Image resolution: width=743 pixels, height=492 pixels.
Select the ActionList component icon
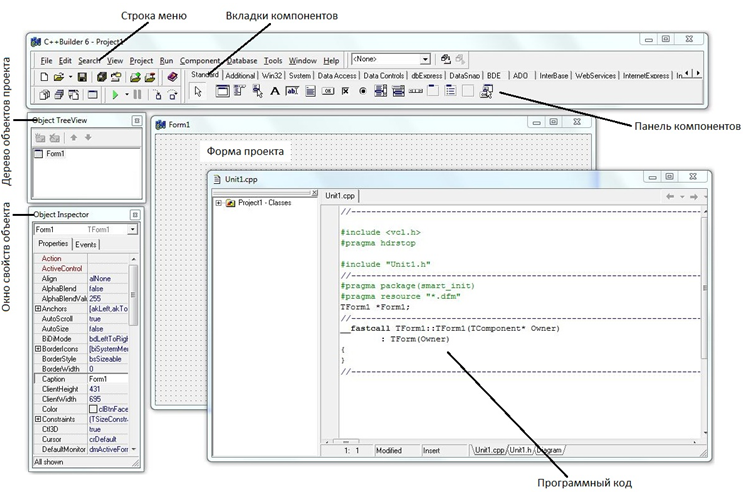tap(487, 91)
